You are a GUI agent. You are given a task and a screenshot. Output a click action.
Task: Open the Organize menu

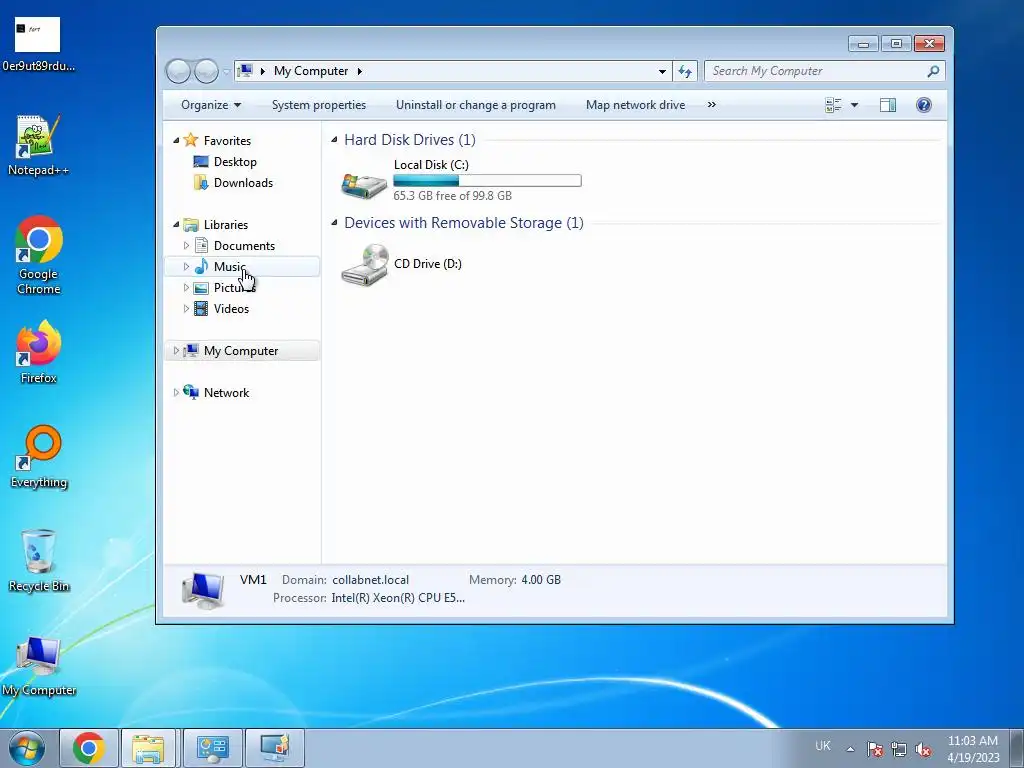211,105
